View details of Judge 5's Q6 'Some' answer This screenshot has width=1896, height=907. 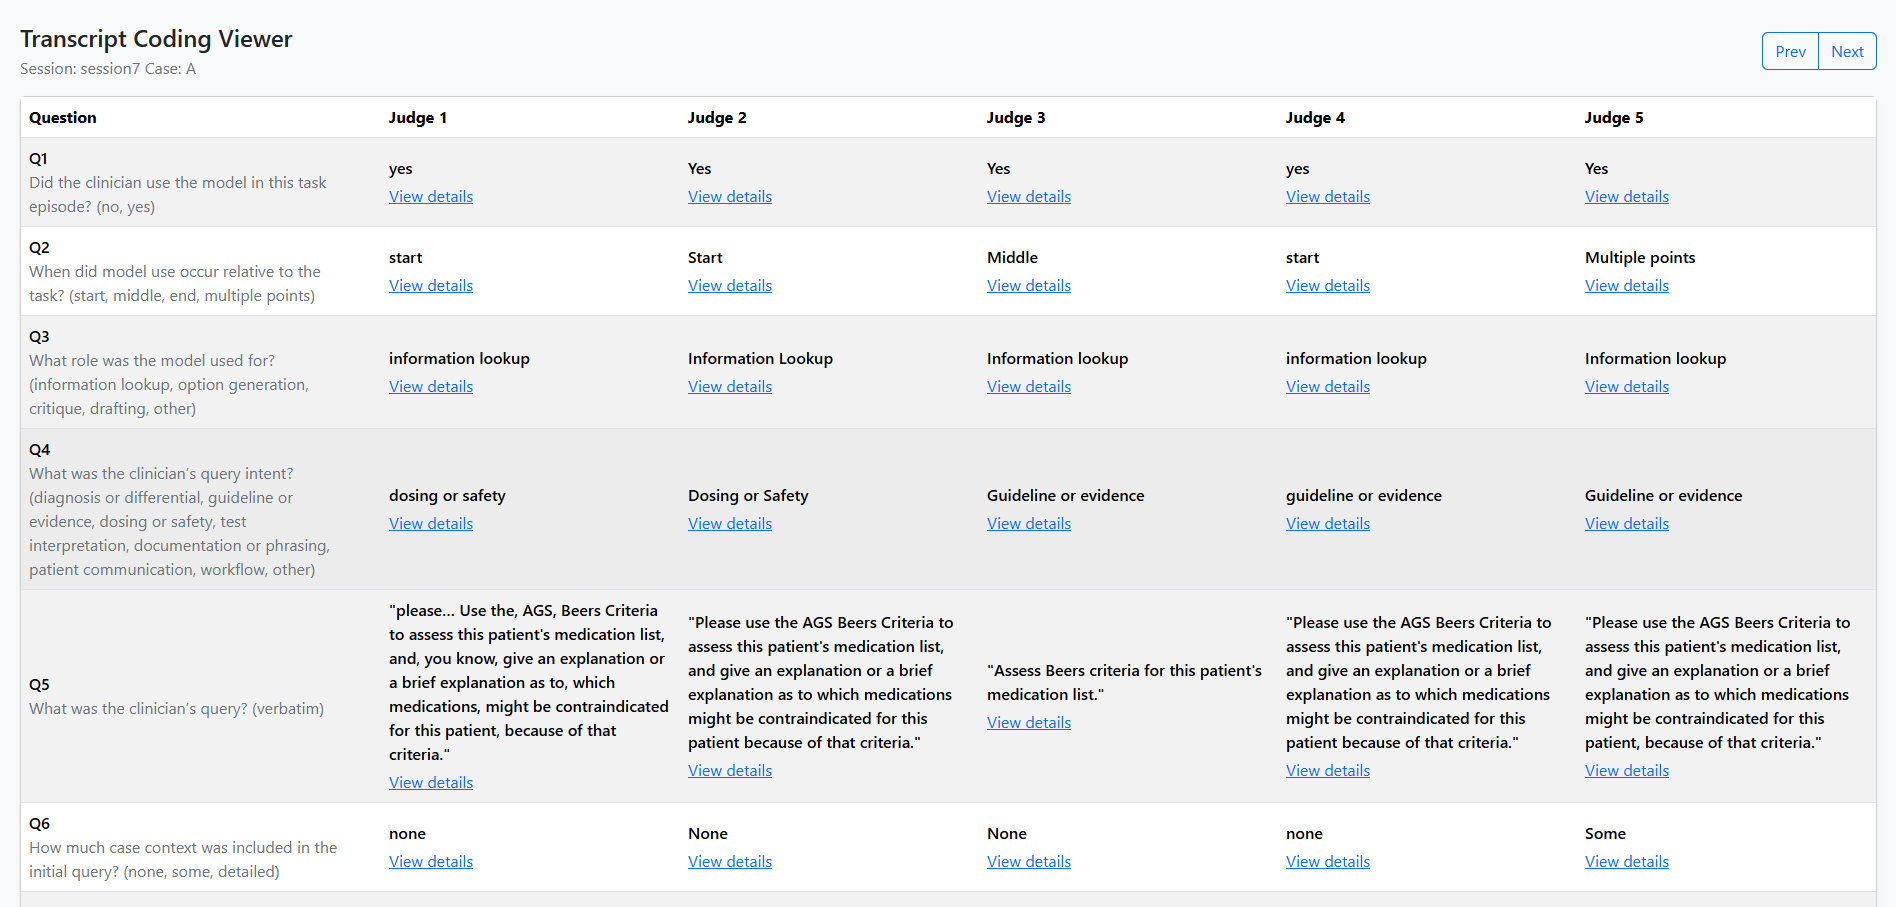coord(1626,861)
